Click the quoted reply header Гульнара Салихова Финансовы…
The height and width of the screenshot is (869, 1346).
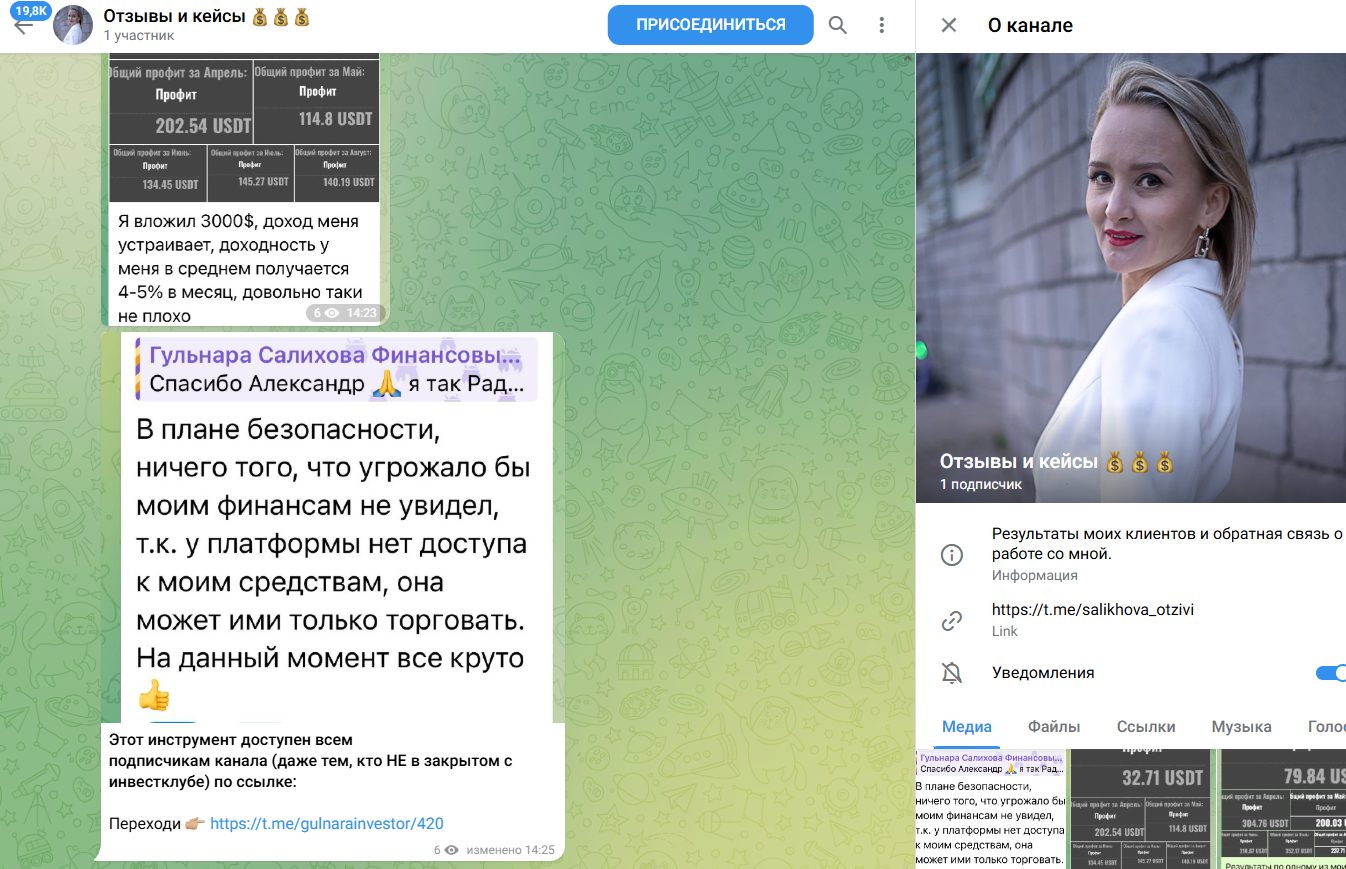click(x=338, y=369)
